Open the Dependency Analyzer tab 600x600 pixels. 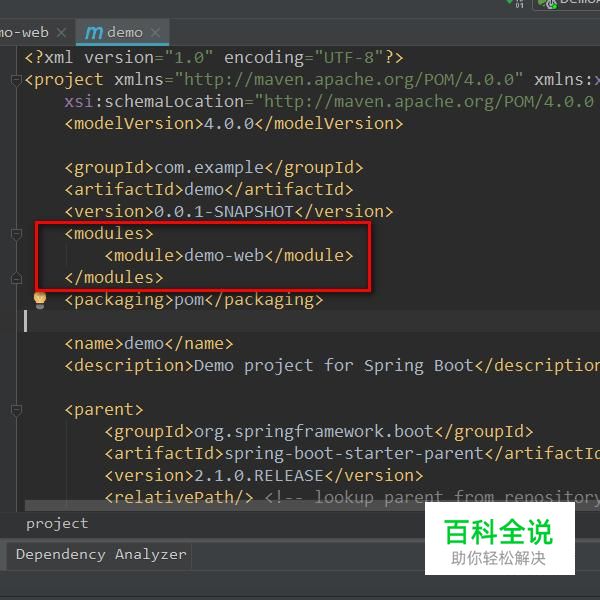[101, 554]
